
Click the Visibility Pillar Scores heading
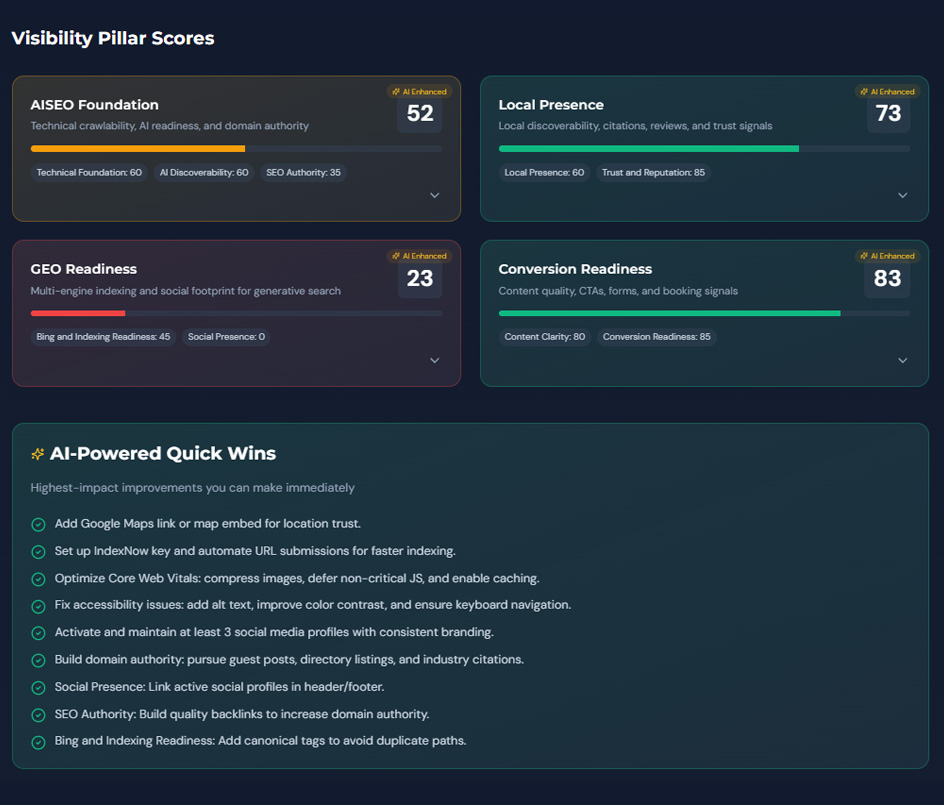point(113,39)
